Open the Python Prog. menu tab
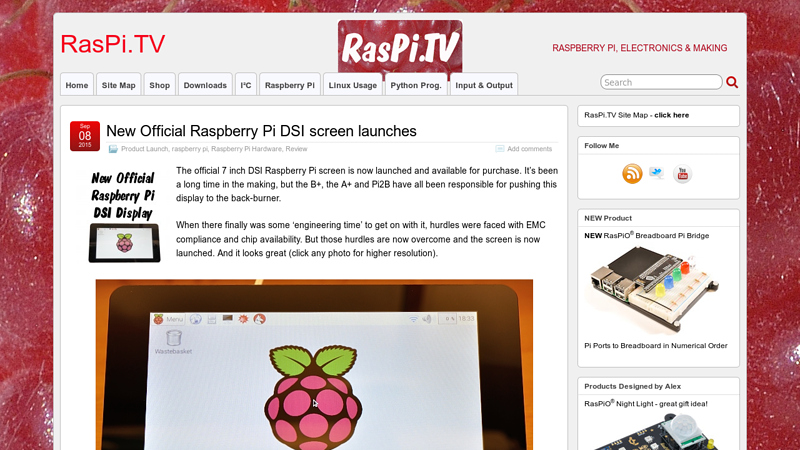Viewport: 800px width, 450px height. point(416,85)
